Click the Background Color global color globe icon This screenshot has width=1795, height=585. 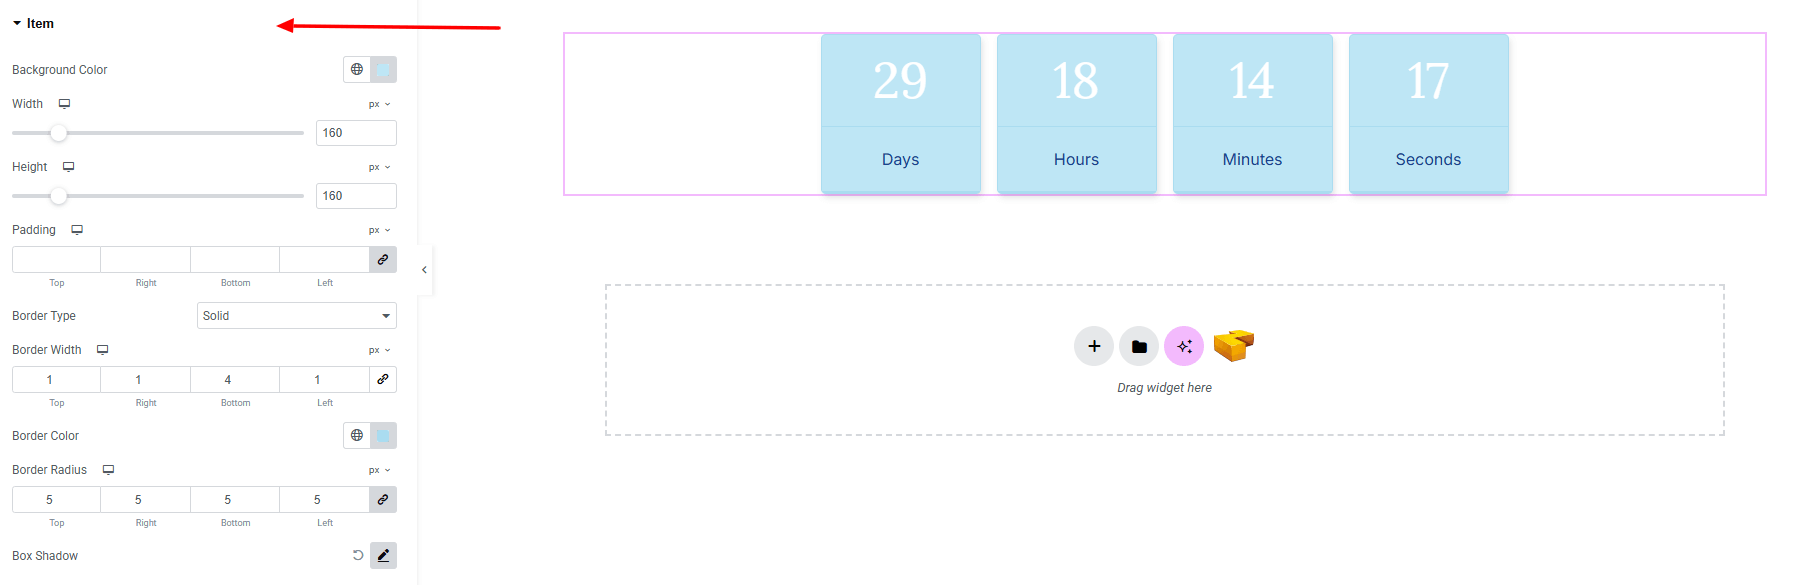click(357, 69)
